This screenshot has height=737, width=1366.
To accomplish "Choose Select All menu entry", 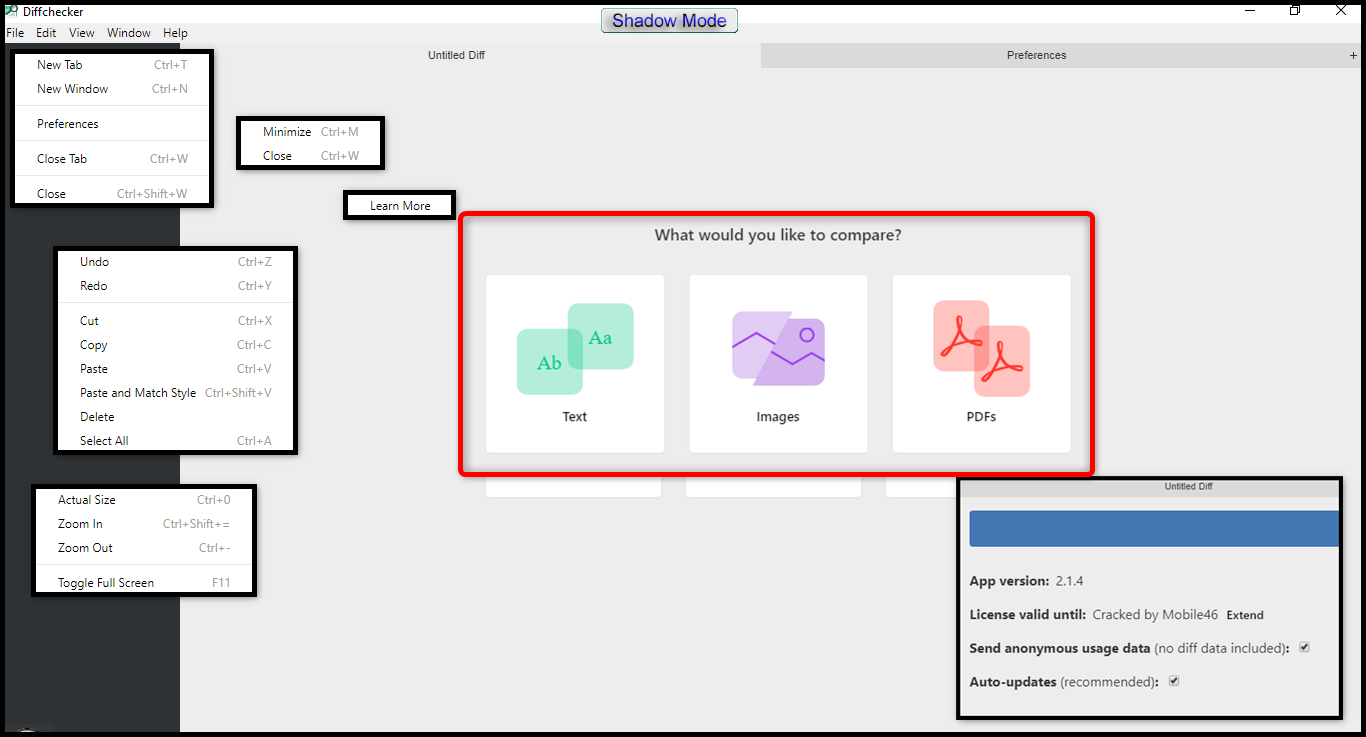I will [176, 441].
